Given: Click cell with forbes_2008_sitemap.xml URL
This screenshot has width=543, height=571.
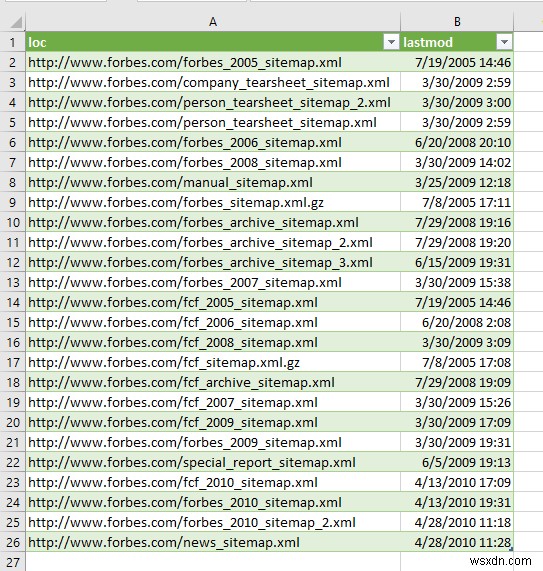Looking at the screenshot, I should 213,162.
